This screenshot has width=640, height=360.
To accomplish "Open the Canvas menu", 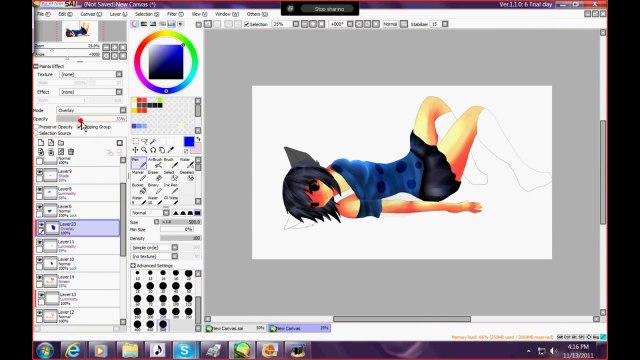I will (x=91, y=14).
